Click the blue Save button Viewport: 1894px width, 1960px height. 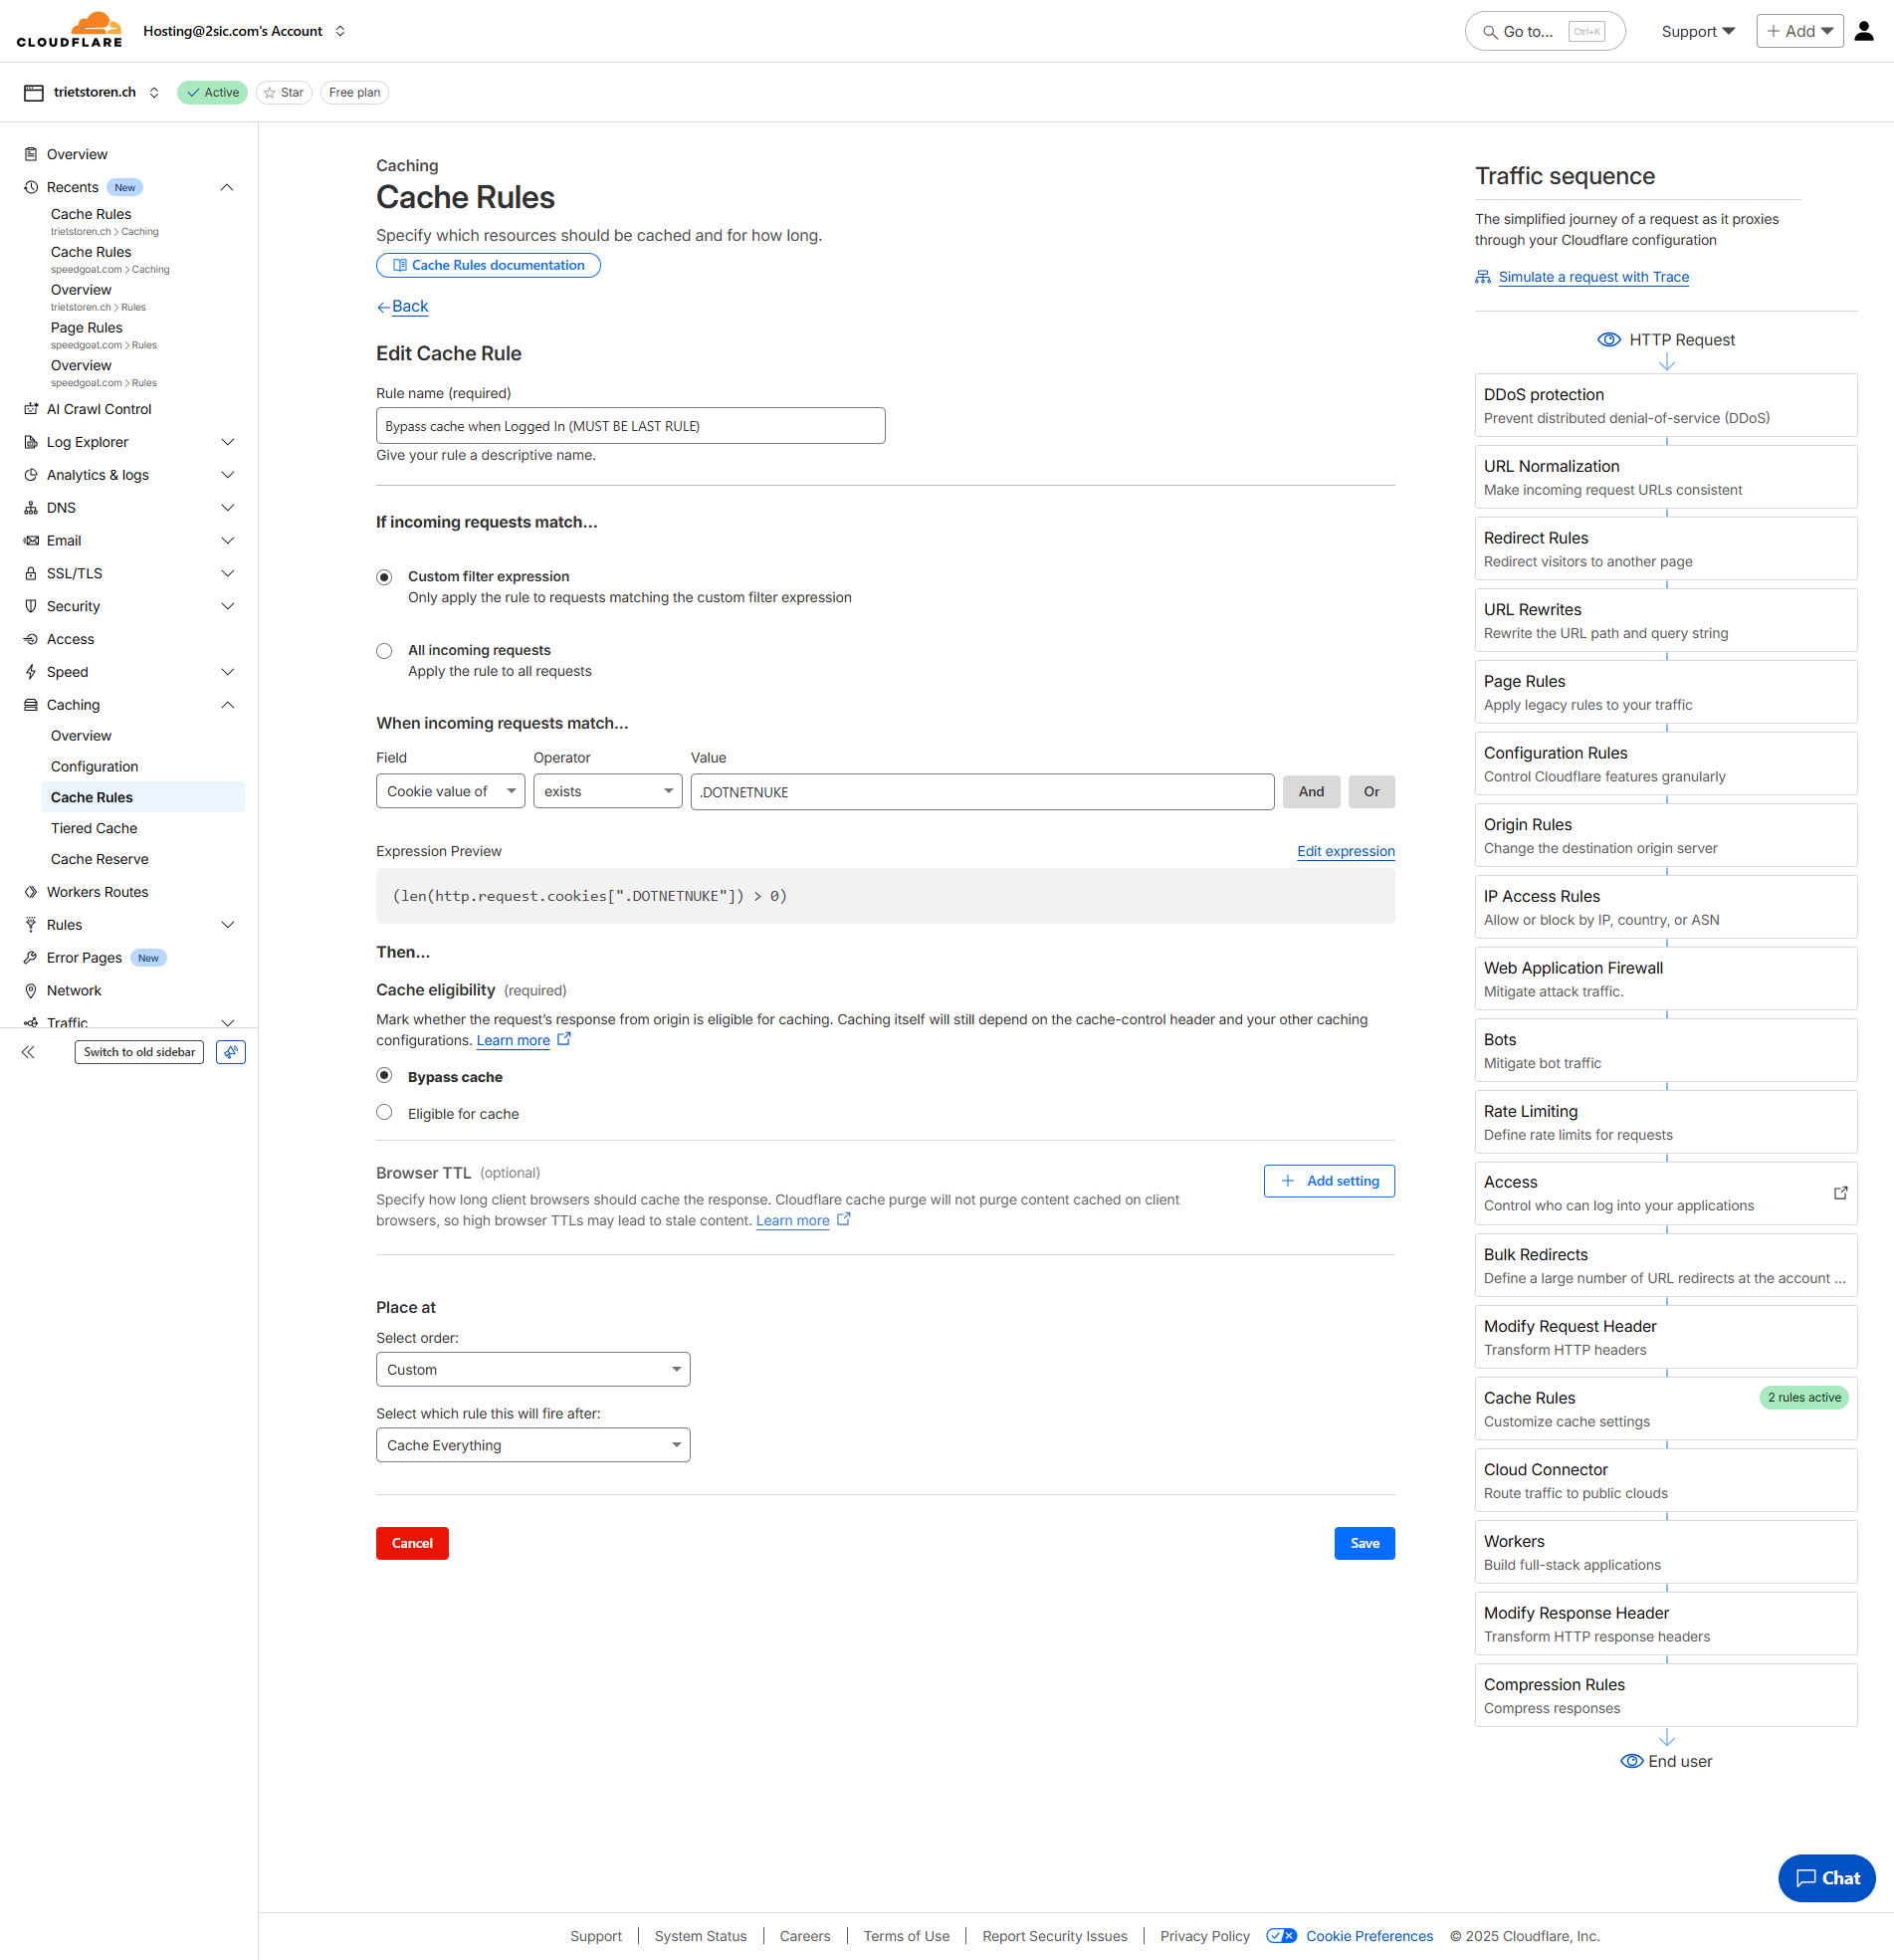(x=1364, y=1543)
